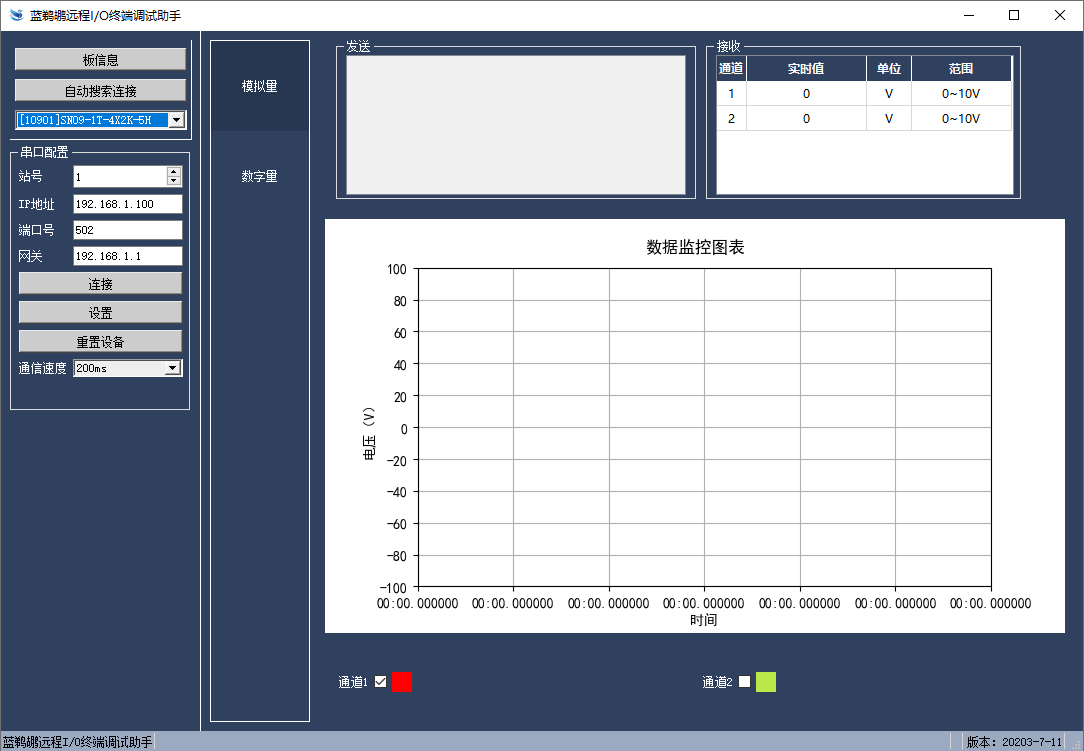This screenshot has width=1084, height=751.
Task: Click the 网关 input field
Action: [127, 256]
